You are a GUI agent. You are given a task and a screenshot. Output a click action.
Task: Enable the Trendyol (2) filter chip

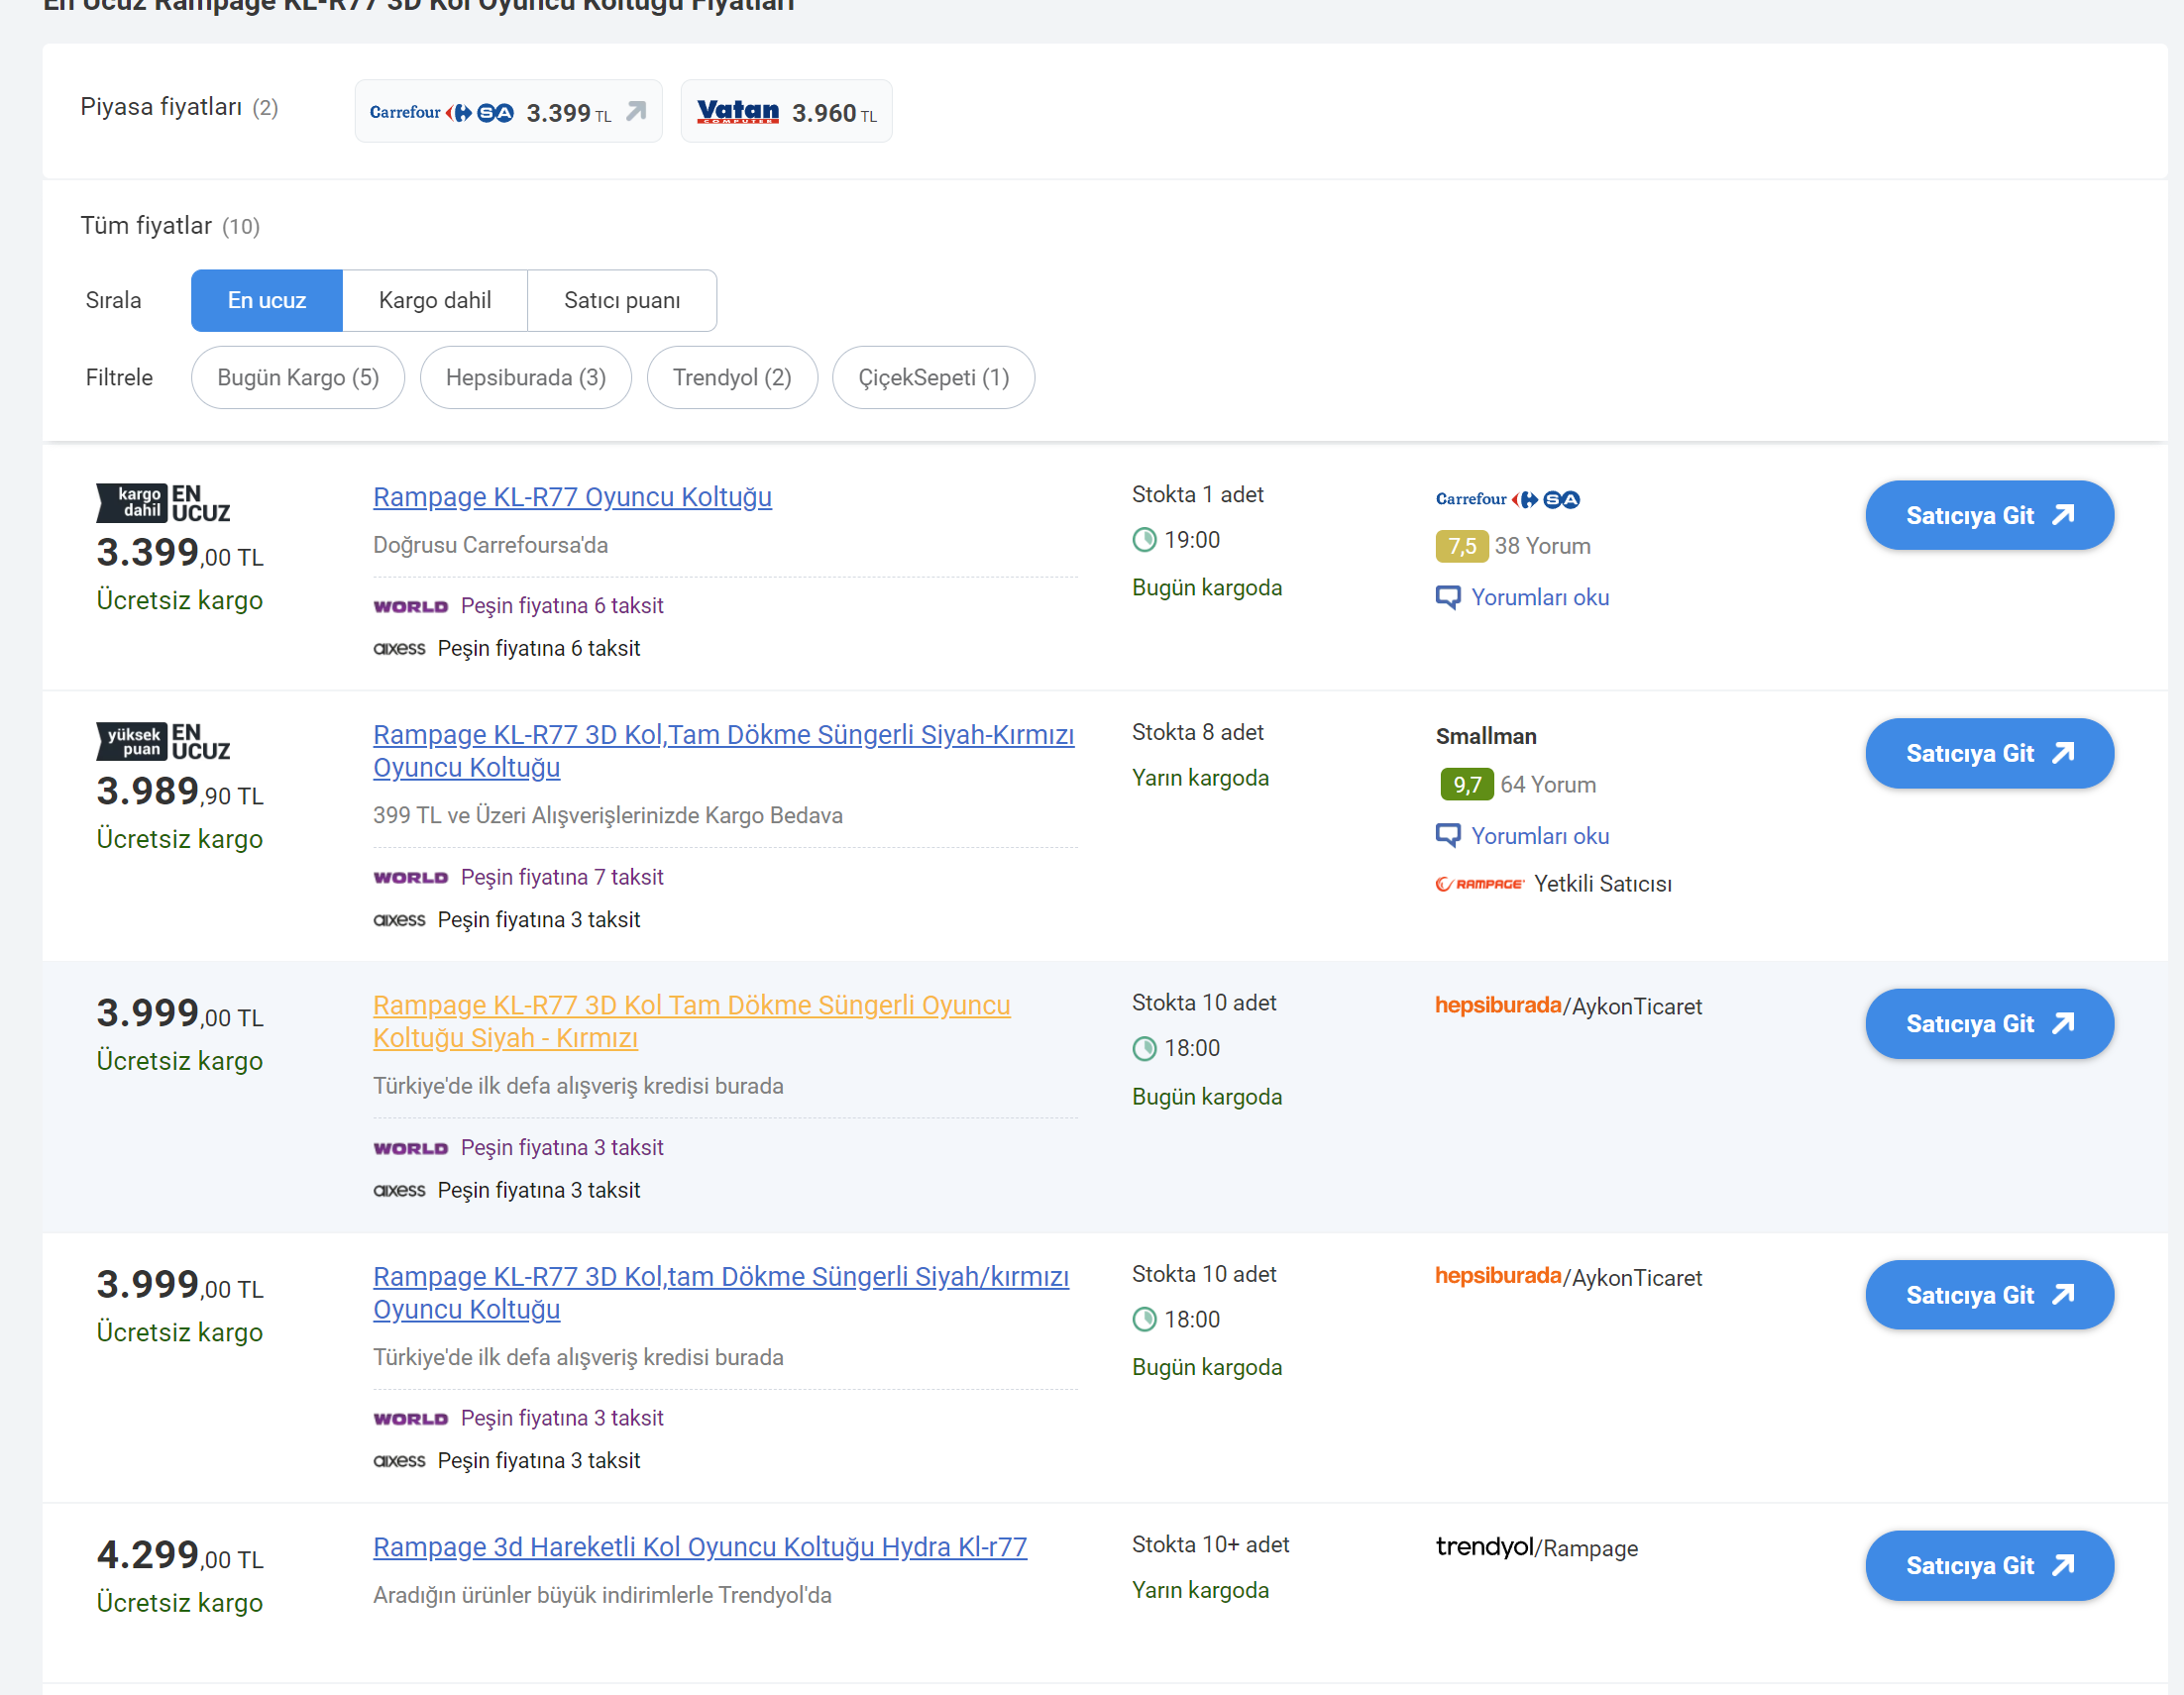(x=731, y=377)
